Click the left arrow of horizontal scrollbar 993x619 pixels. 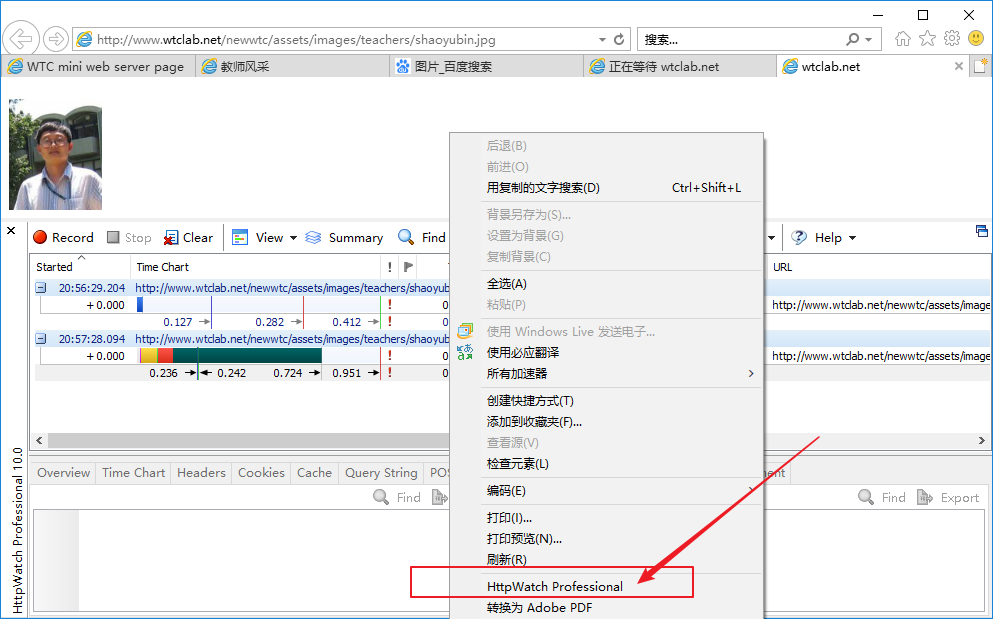click(39, 440)
